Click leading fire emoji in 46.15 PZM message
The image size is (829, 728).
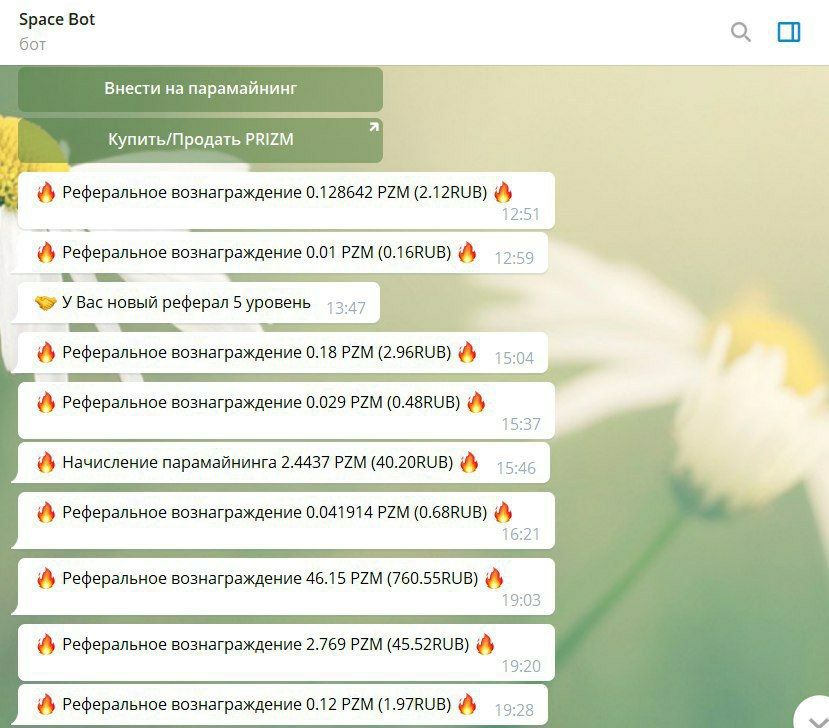(46, 578)
